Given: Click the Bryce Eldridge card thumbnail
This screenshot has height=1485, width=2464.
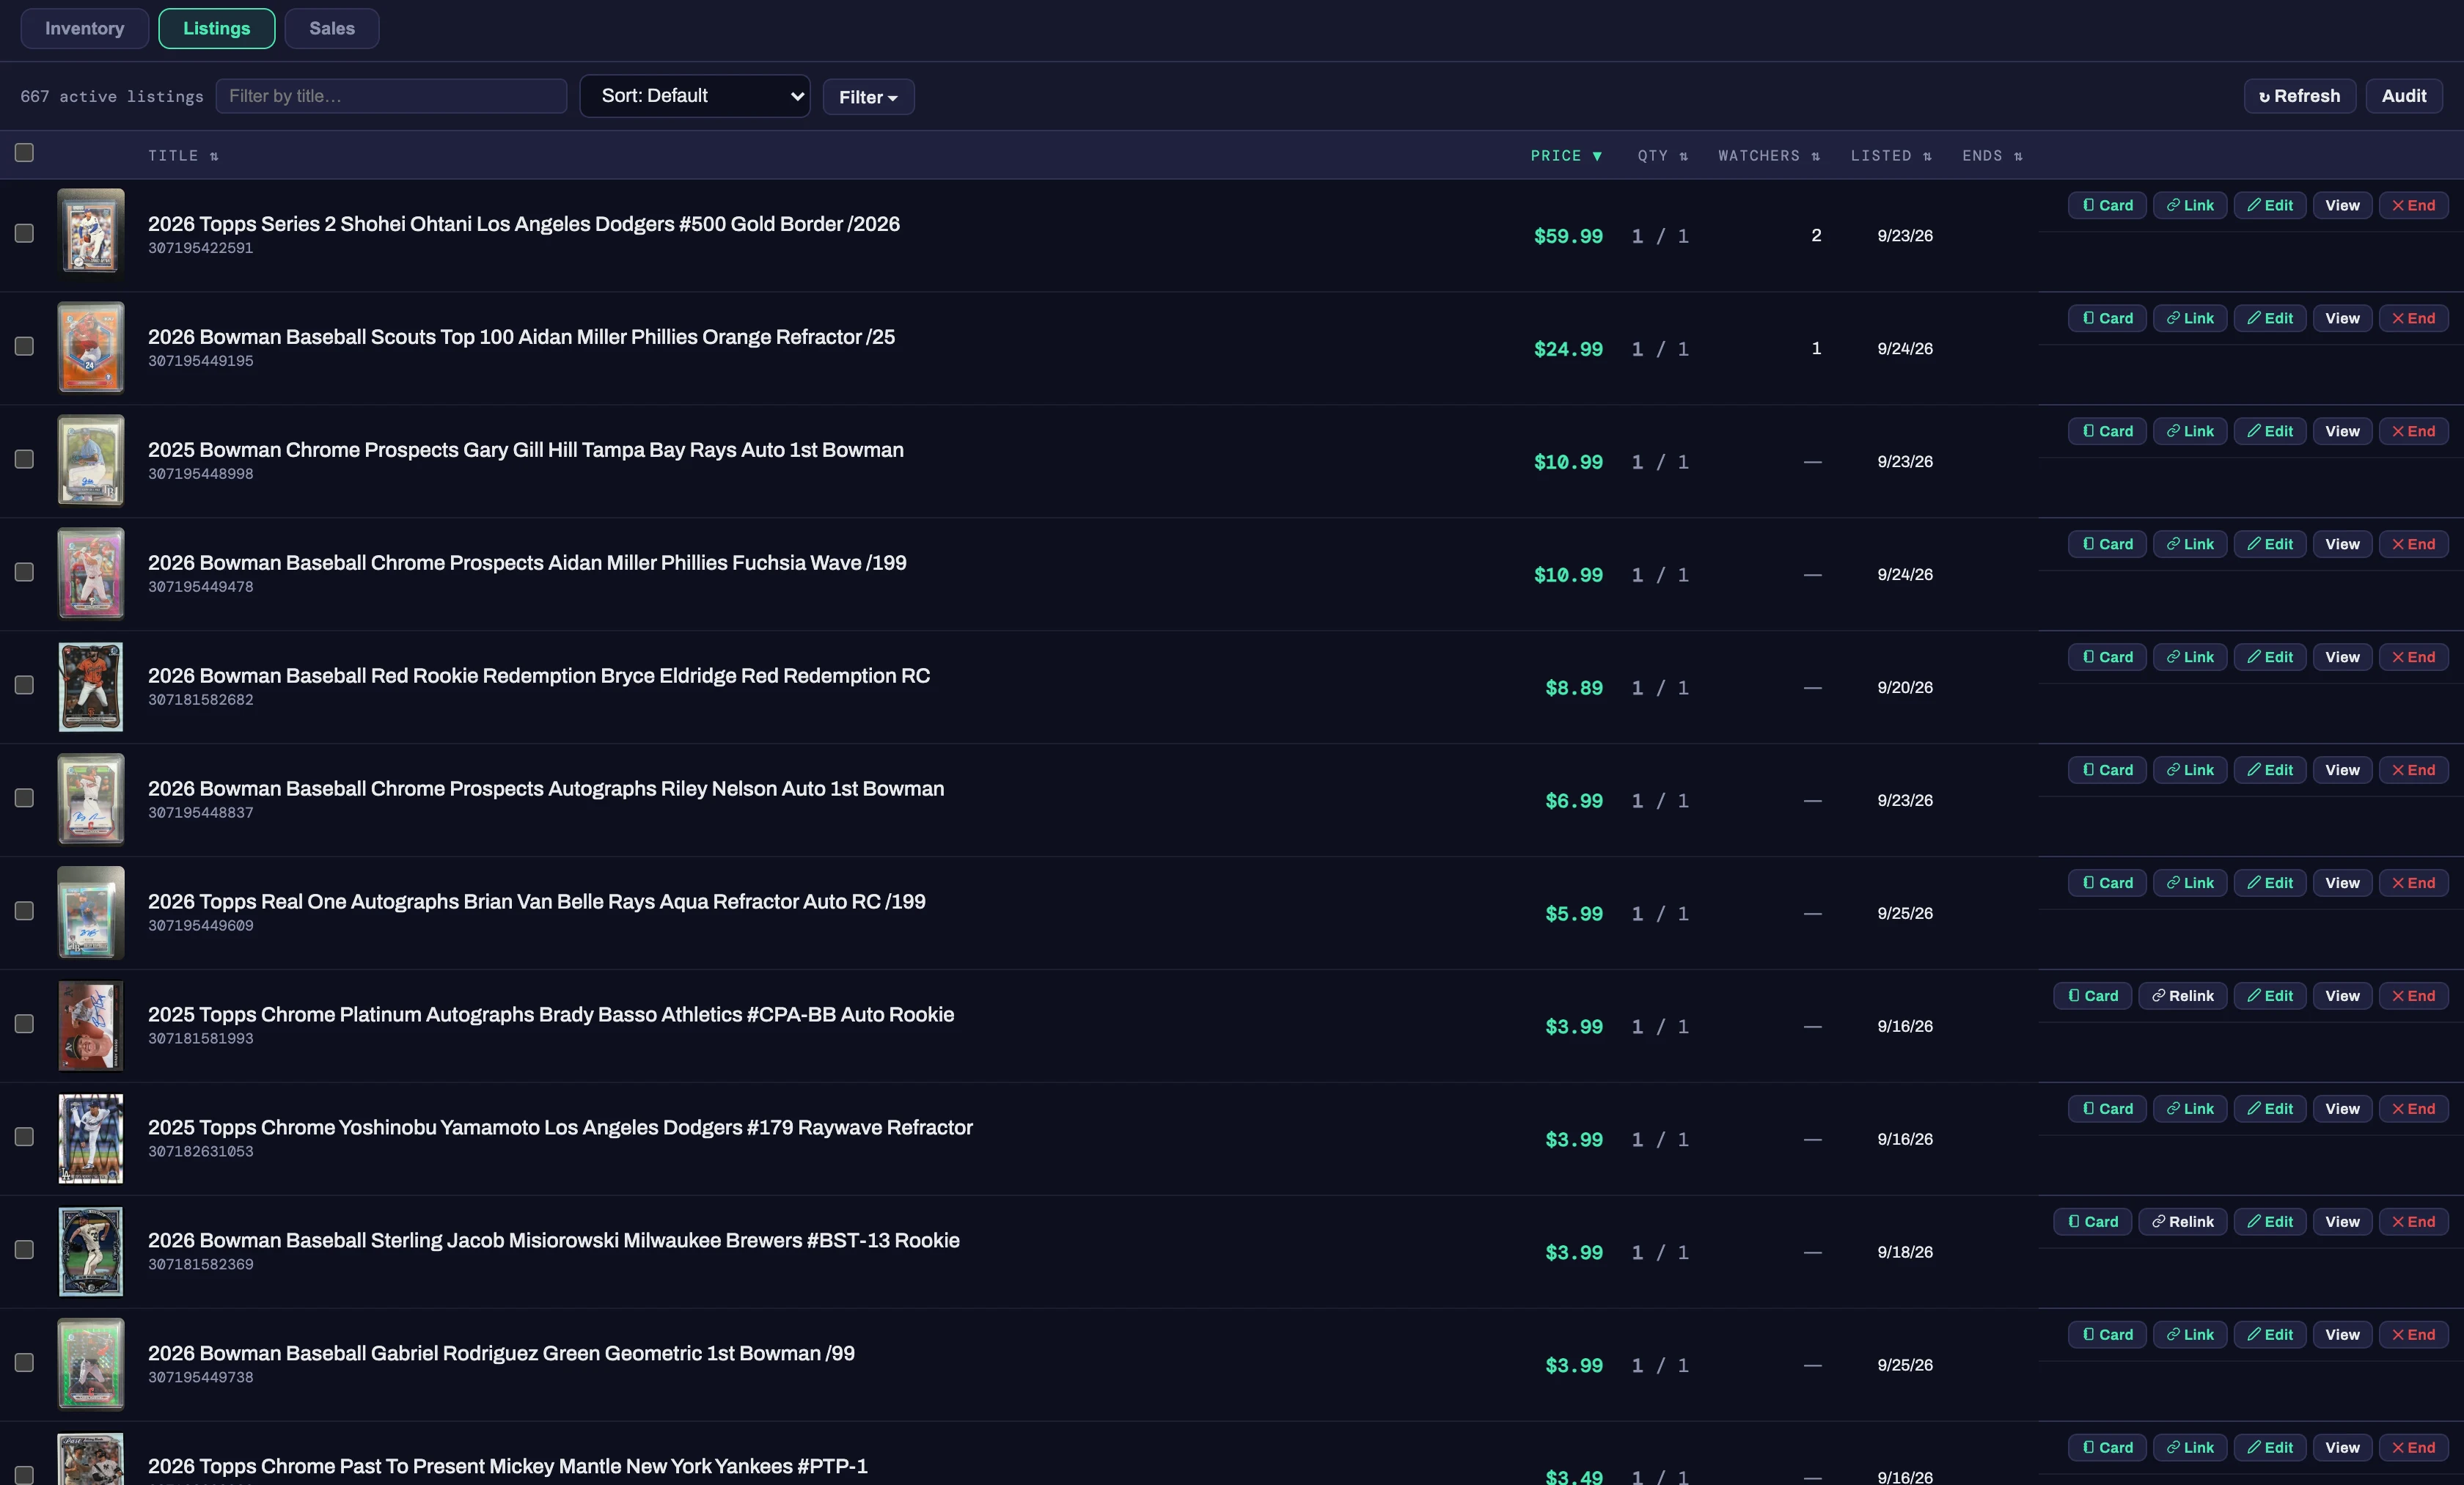Looking at the screenshot, I should point(91,686).
